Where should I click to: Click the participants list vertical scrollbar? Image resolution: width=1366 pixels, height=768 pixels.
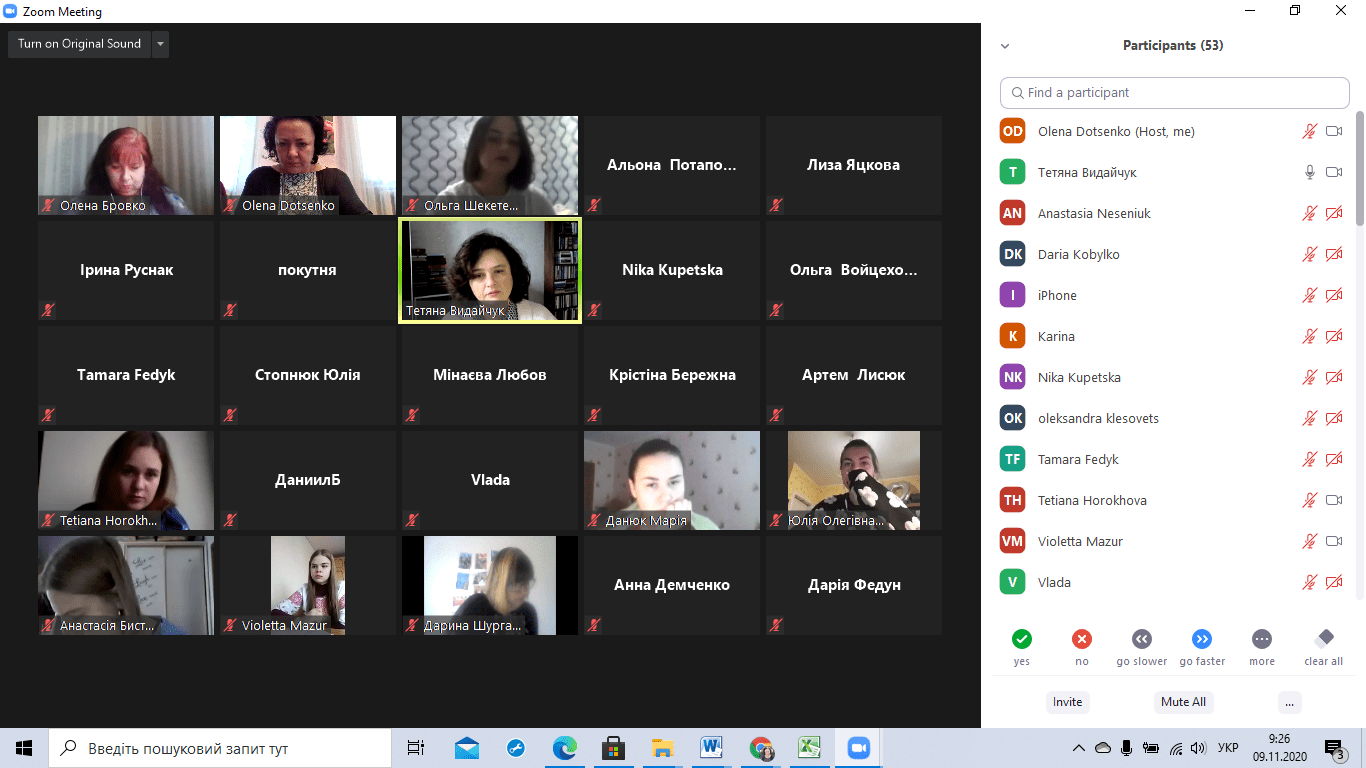pyautogui.click(x=1358, y=170)
